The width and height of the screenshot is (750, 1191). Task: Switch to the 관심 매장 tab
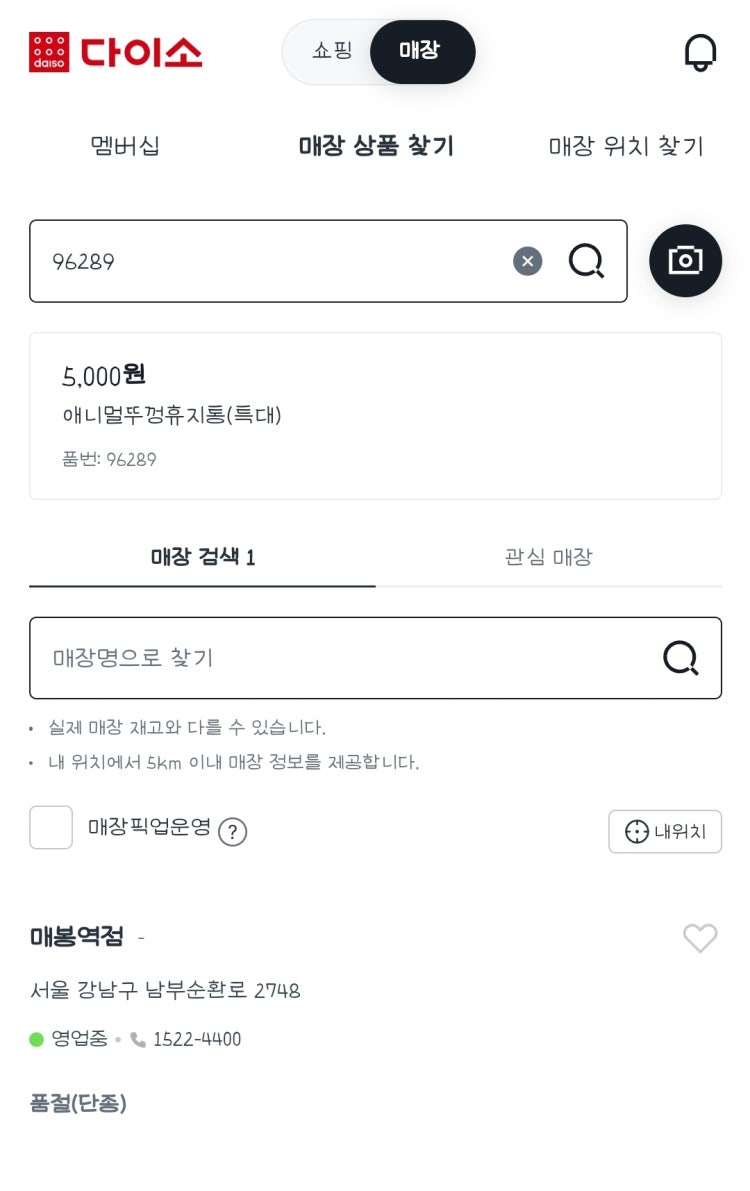pos(549,557)
